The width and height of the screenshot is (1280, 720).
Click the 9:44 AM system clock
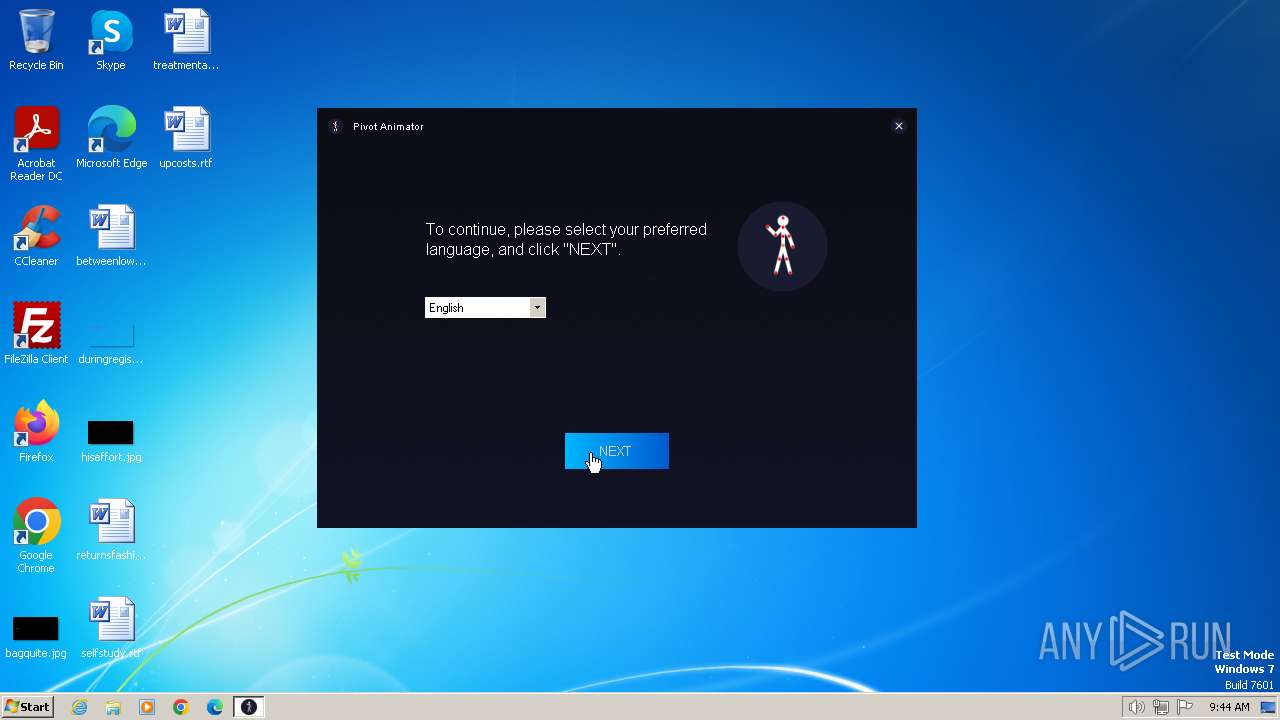pyautogui.click(x=1229, y=707)
